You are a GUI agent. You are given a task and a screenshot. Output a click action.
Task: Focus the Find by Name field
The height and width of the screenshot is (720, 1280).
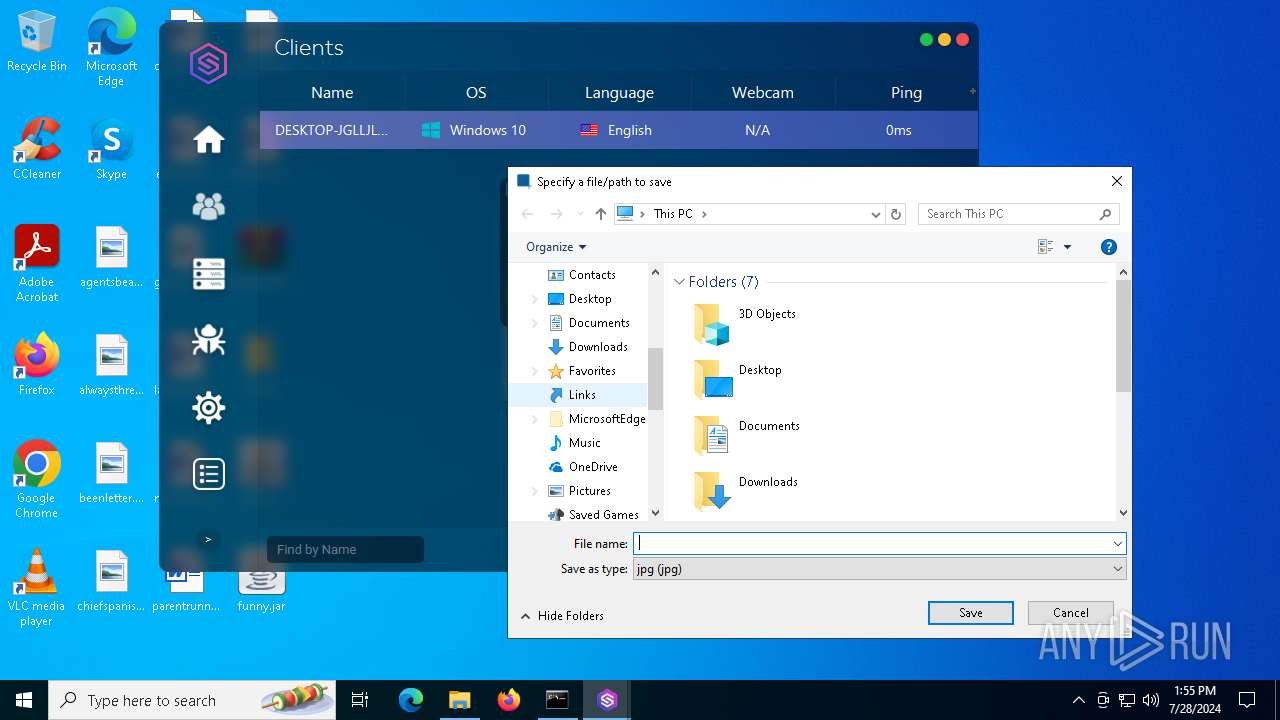[345, 549]
